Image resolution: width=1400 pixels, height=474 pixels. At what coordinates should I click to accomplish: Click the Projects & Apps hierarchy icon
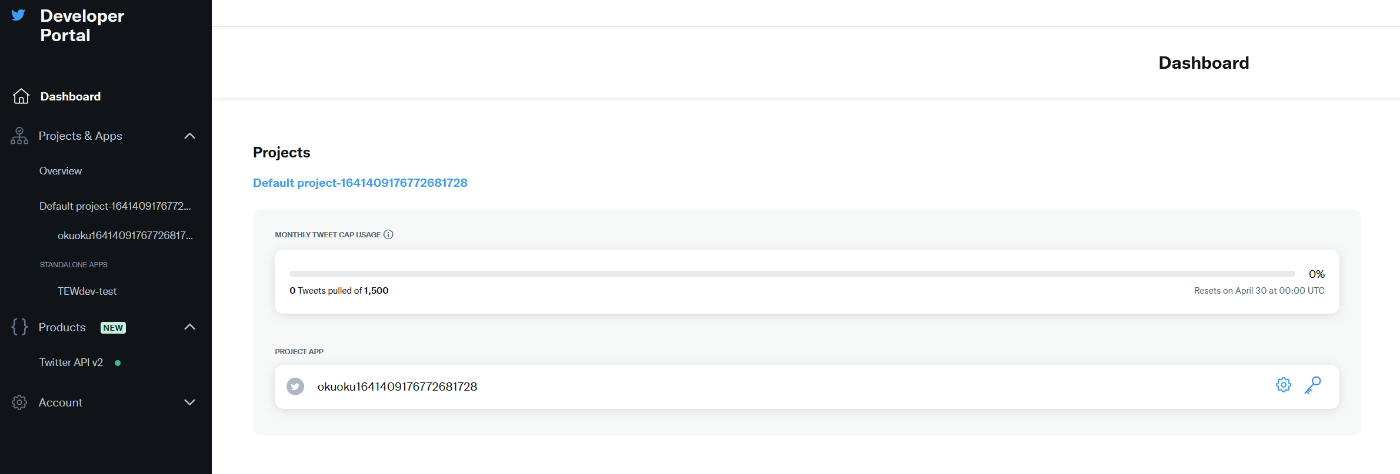point(19,136)
